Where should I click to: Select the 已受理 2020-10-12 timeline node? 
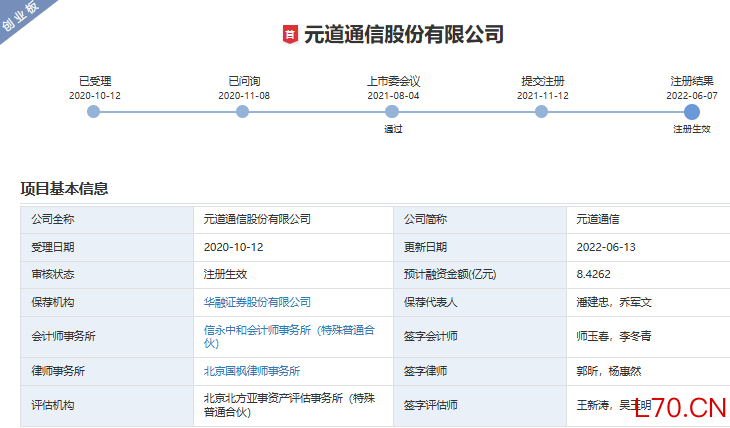click(x=94, y=112)
